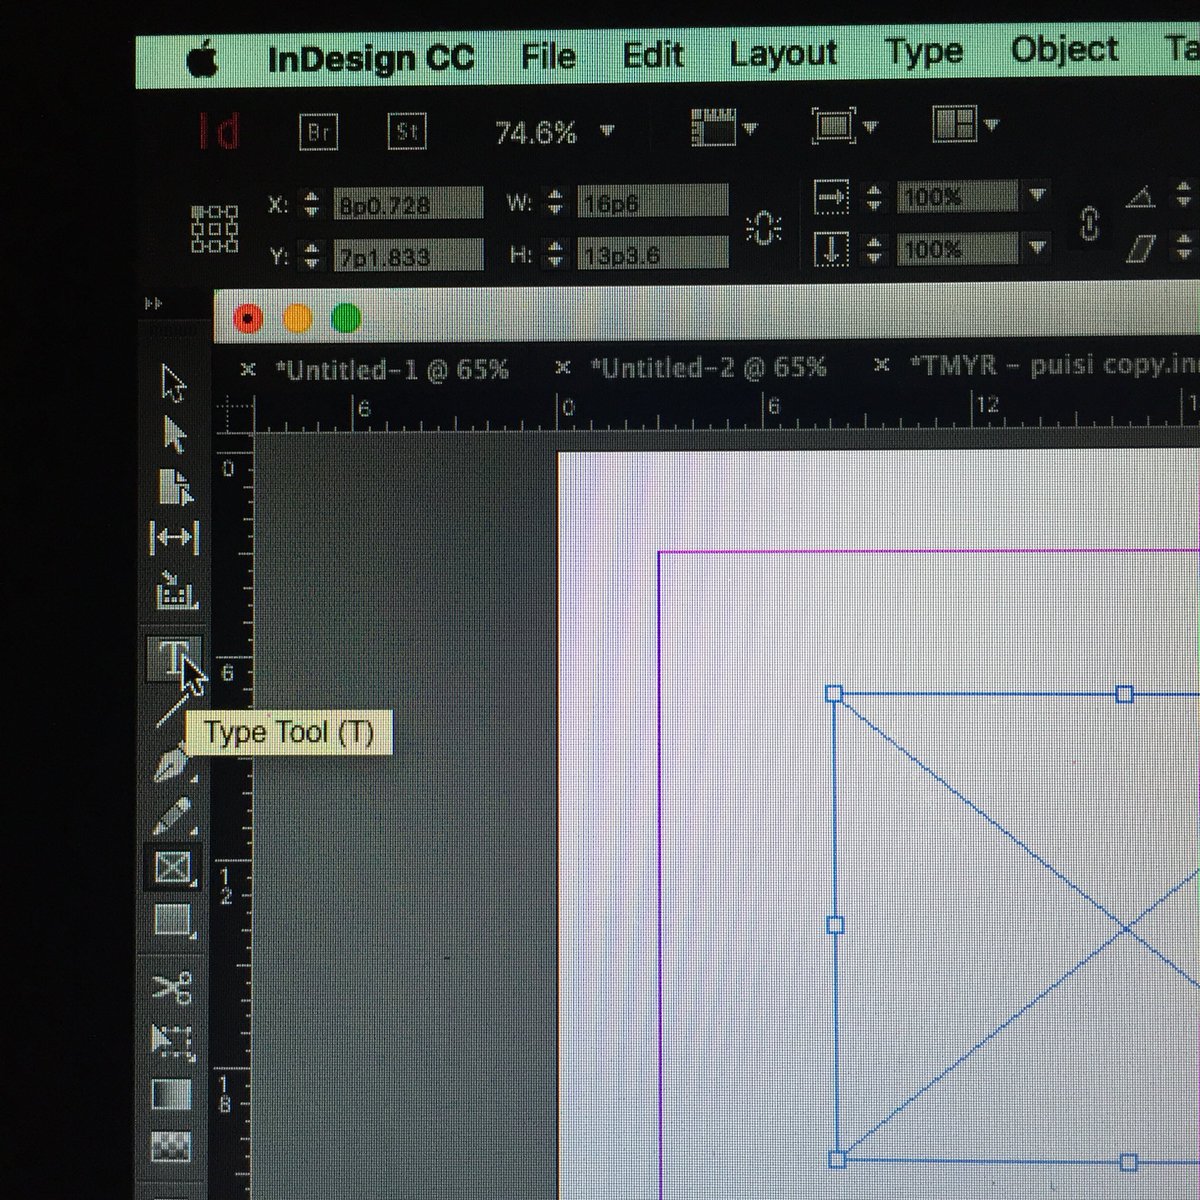Click the Shear angle icon
Screen dimensions: 1200x1200
pos(1142,248)
